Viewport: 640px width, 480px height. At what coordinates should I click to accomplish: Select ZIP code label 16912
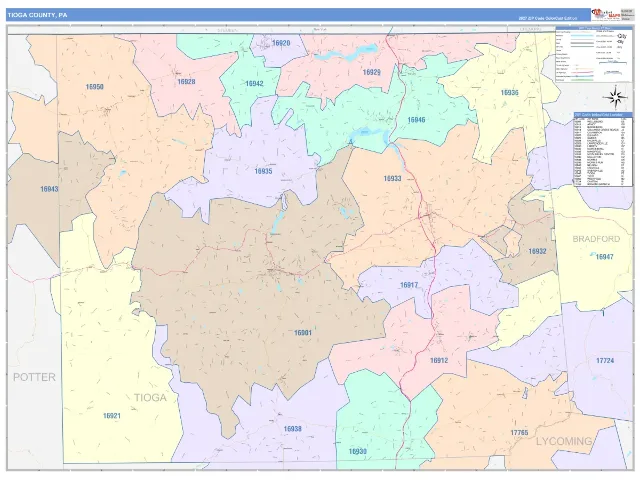pyautogui.click(x=439, y=360)
